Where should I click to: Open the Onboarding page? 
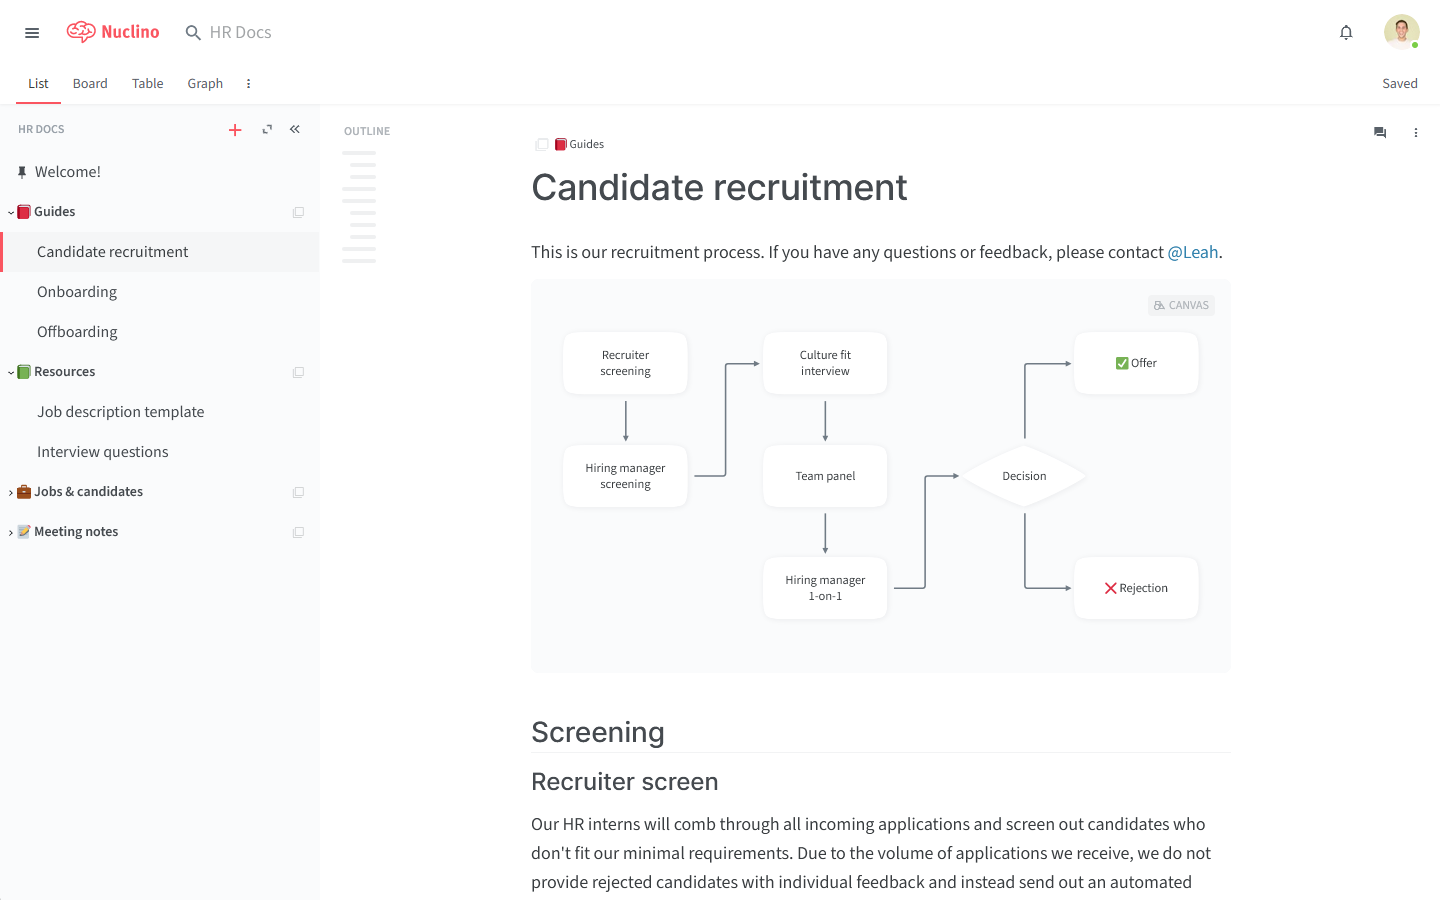(x=77, y=292)
